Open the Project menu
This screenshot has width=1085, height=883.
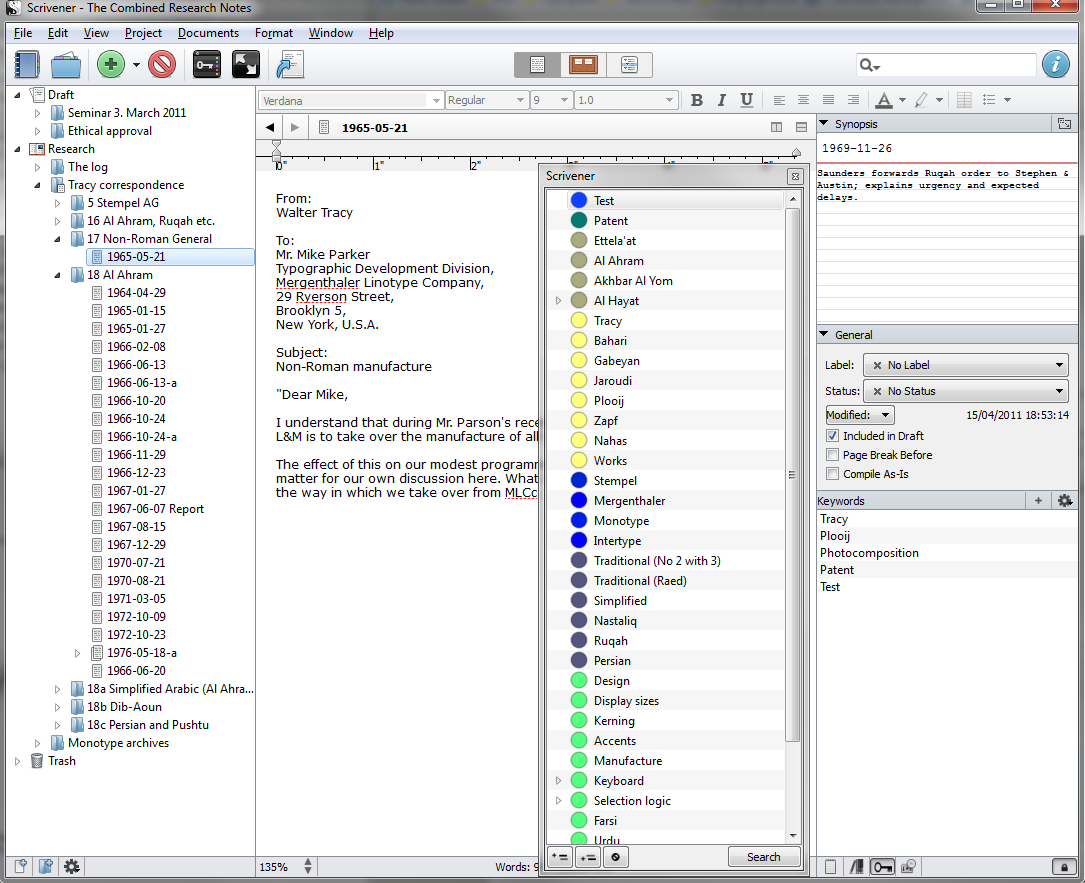143,33
